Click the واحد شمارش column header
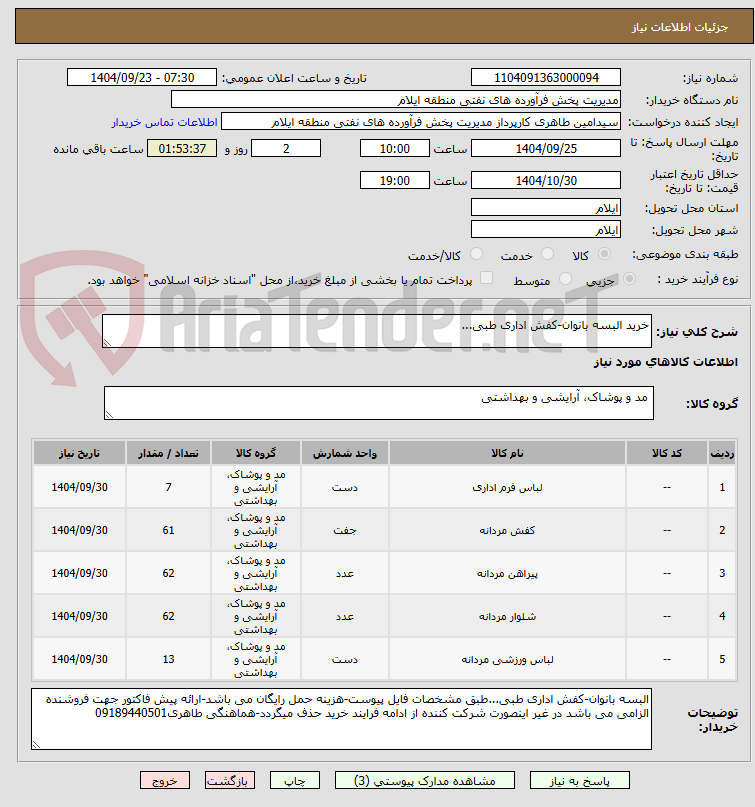The image size is (755, 807). click(345, 453)
